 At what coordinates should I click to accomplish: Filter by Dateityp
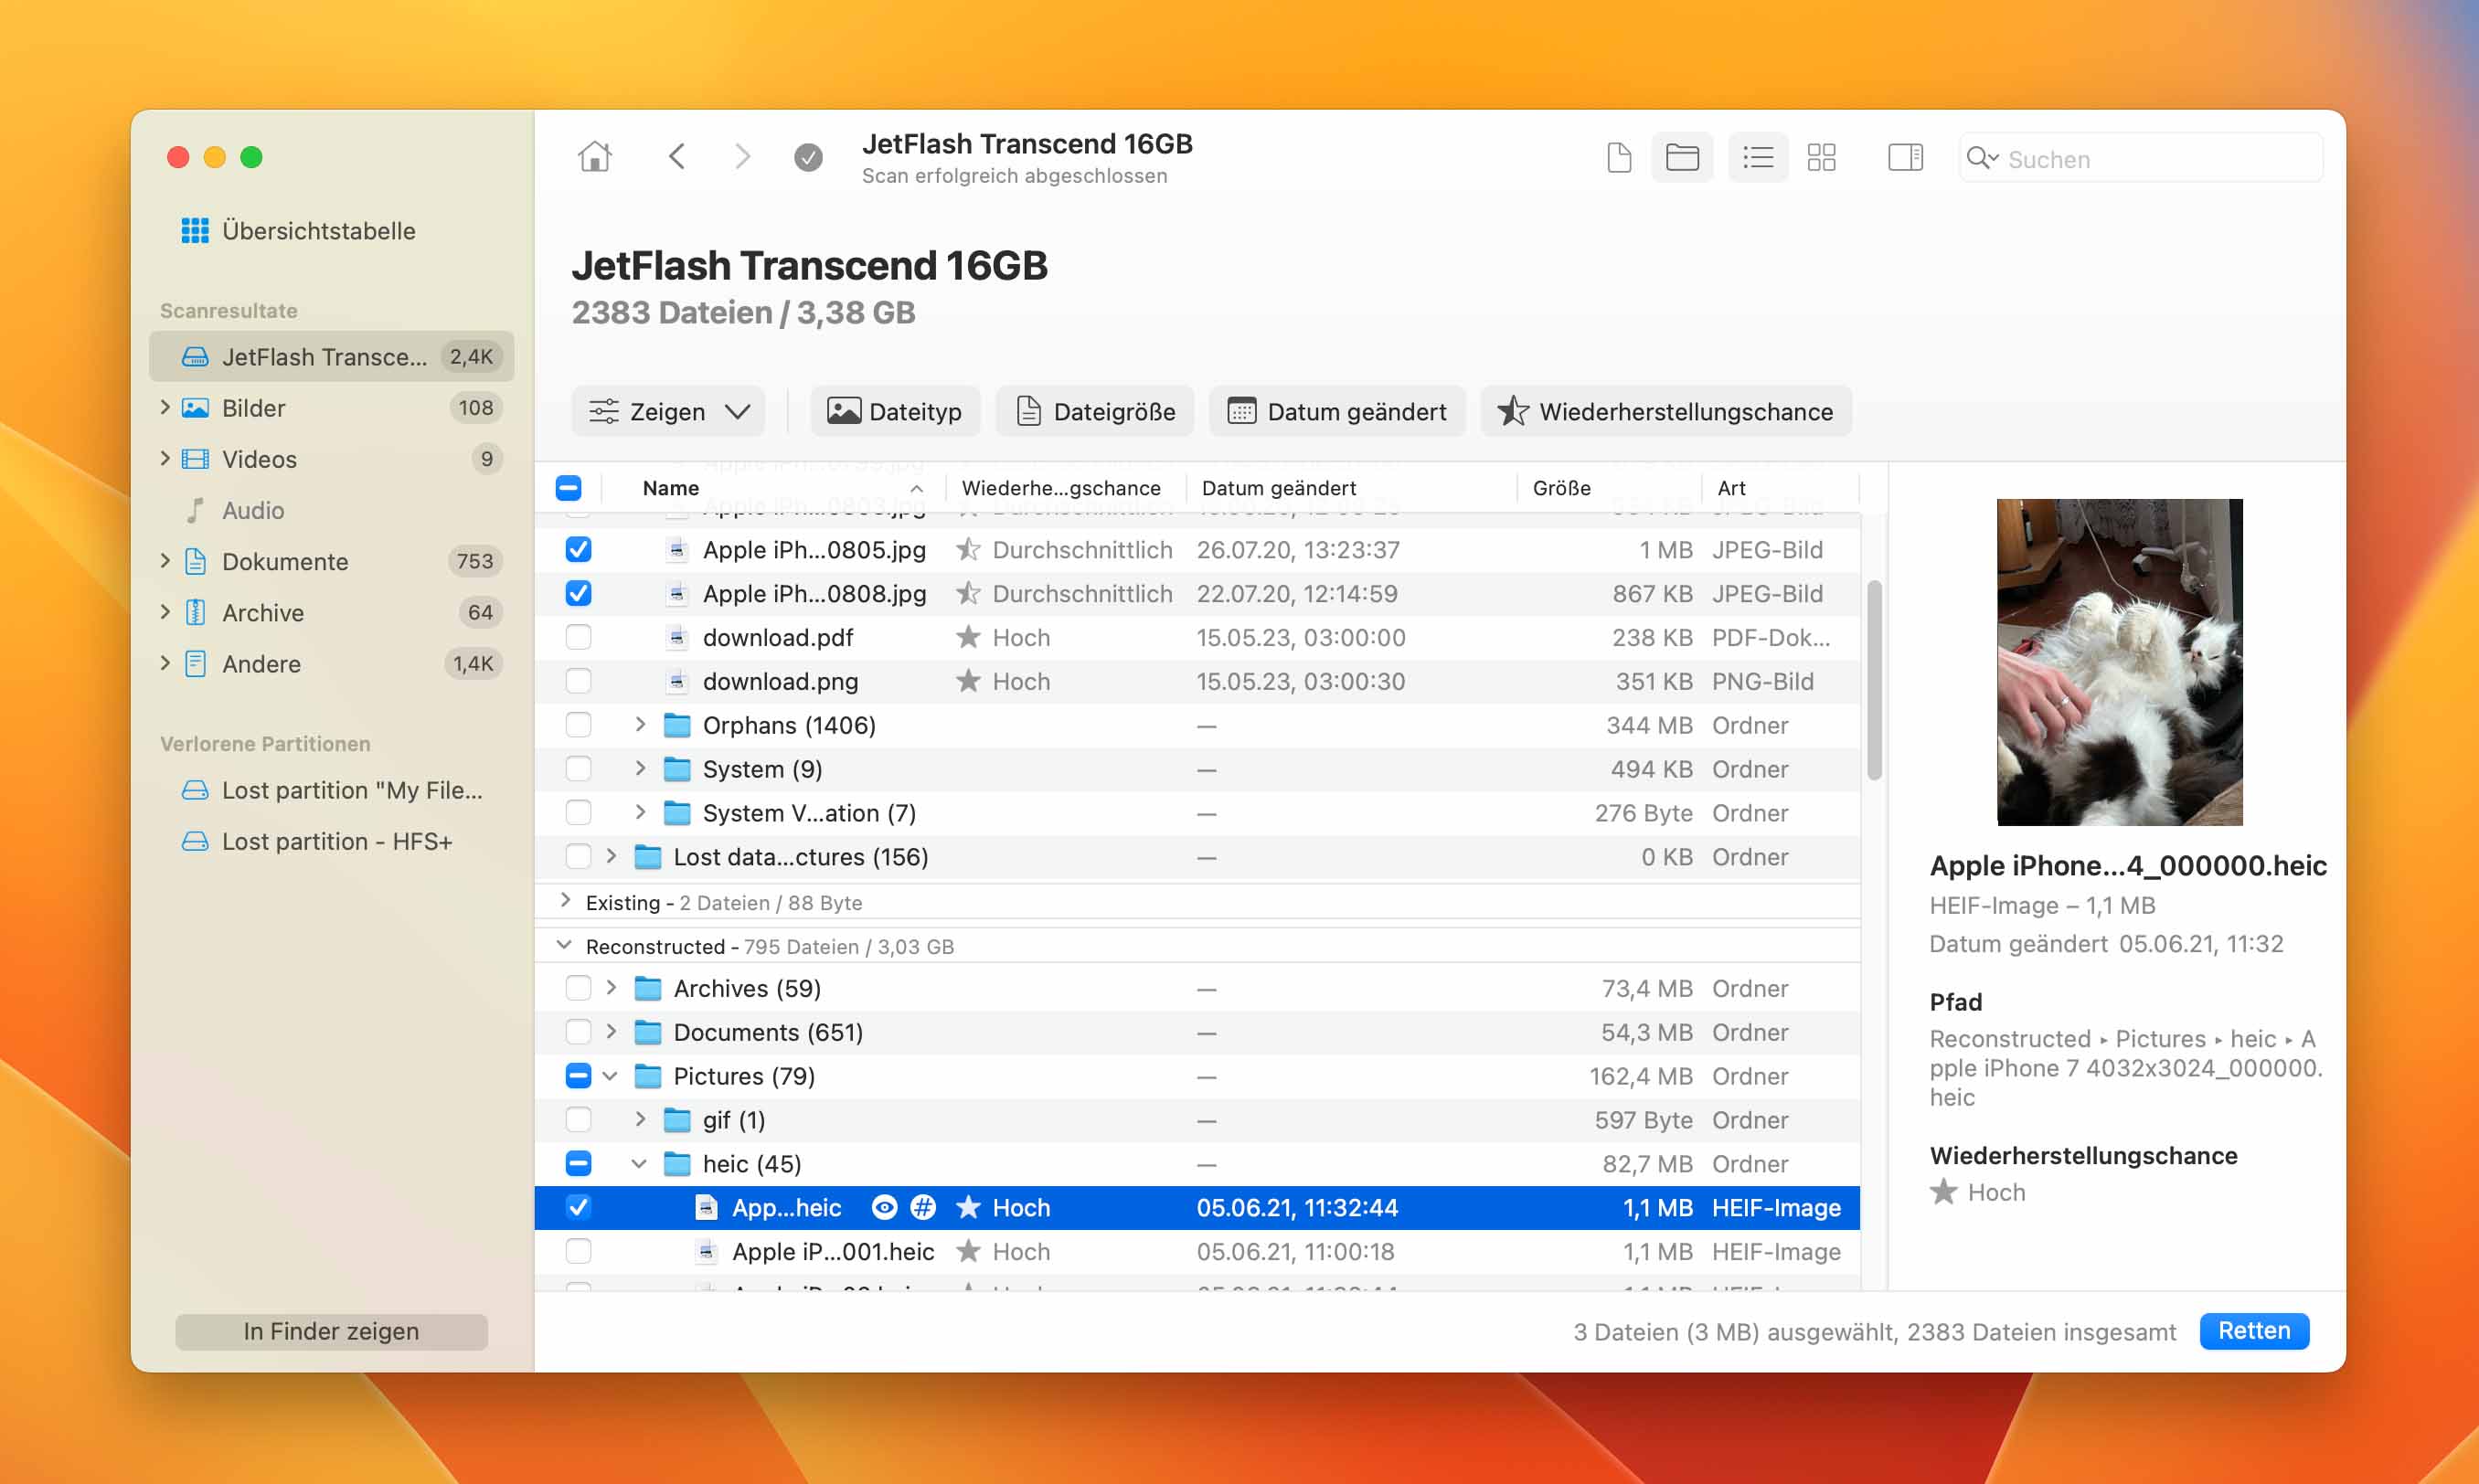click(x=895, y=411)
